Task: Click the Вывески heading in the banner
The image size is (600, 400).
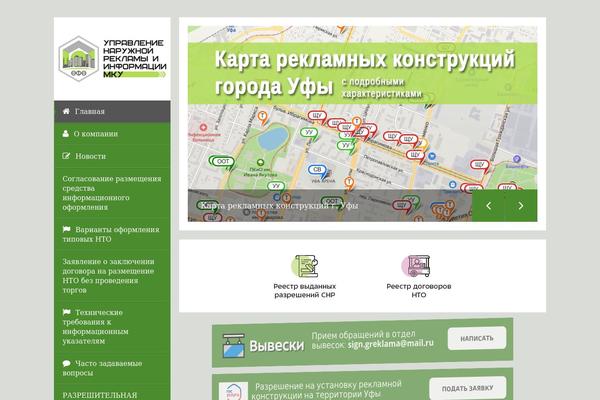Action: 277,346
